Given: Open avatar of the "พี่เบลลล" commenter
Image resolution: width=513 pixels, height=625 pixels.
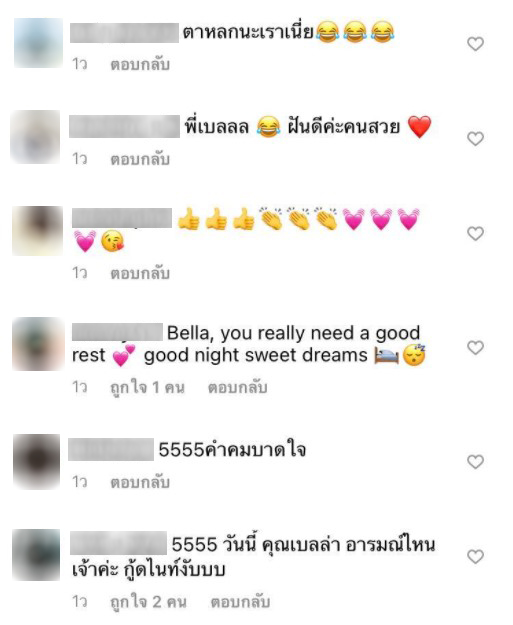Looking at the screenshot, I should (35, 137).
